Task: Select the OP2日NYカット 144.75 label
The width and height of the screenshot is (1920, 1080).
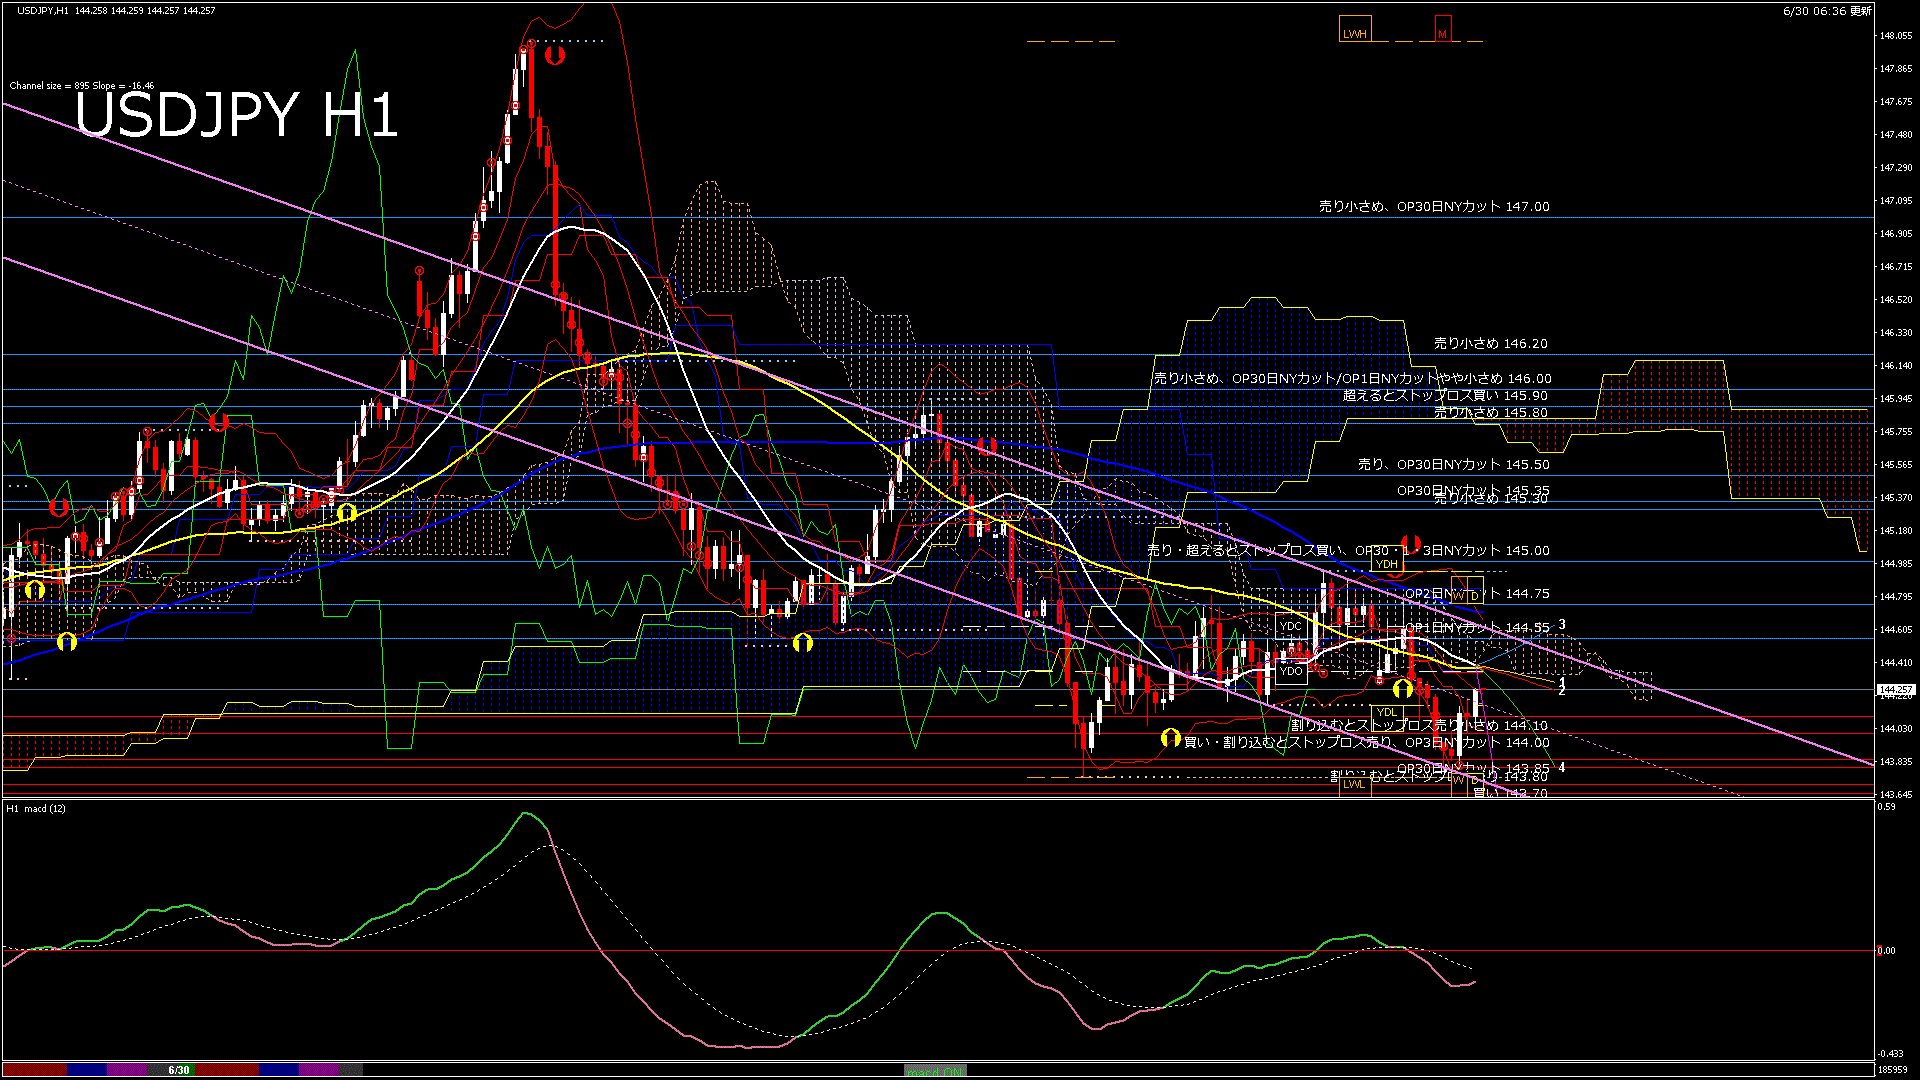Action: point(1477,594)
